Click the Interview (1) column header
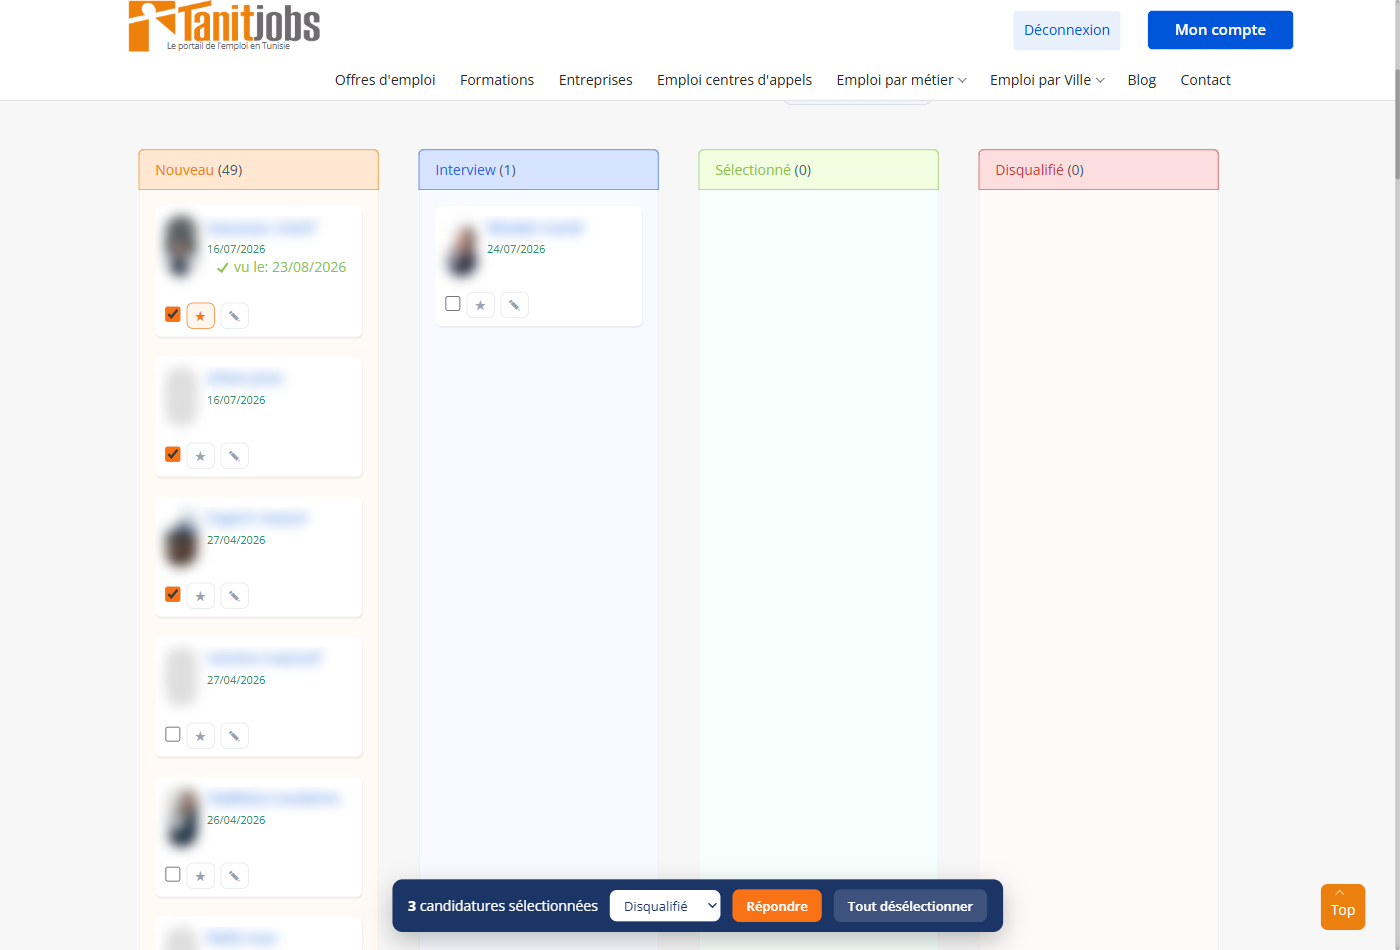The width and height of the screenshot is (1400, 950). tap(539, 170)
